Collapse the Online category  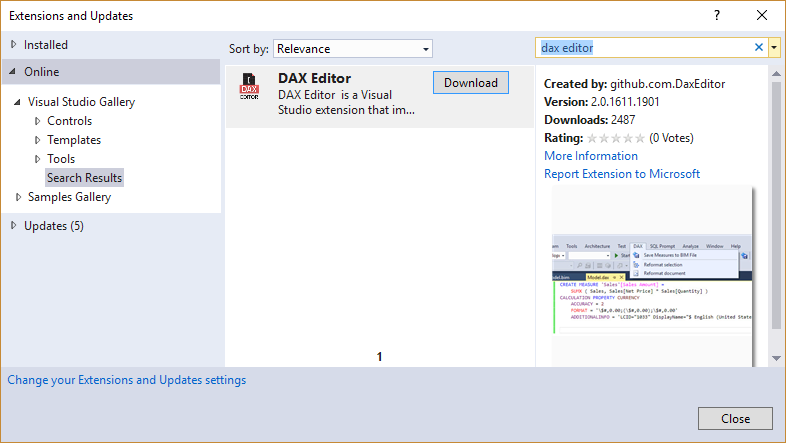(x=13, y=72)
